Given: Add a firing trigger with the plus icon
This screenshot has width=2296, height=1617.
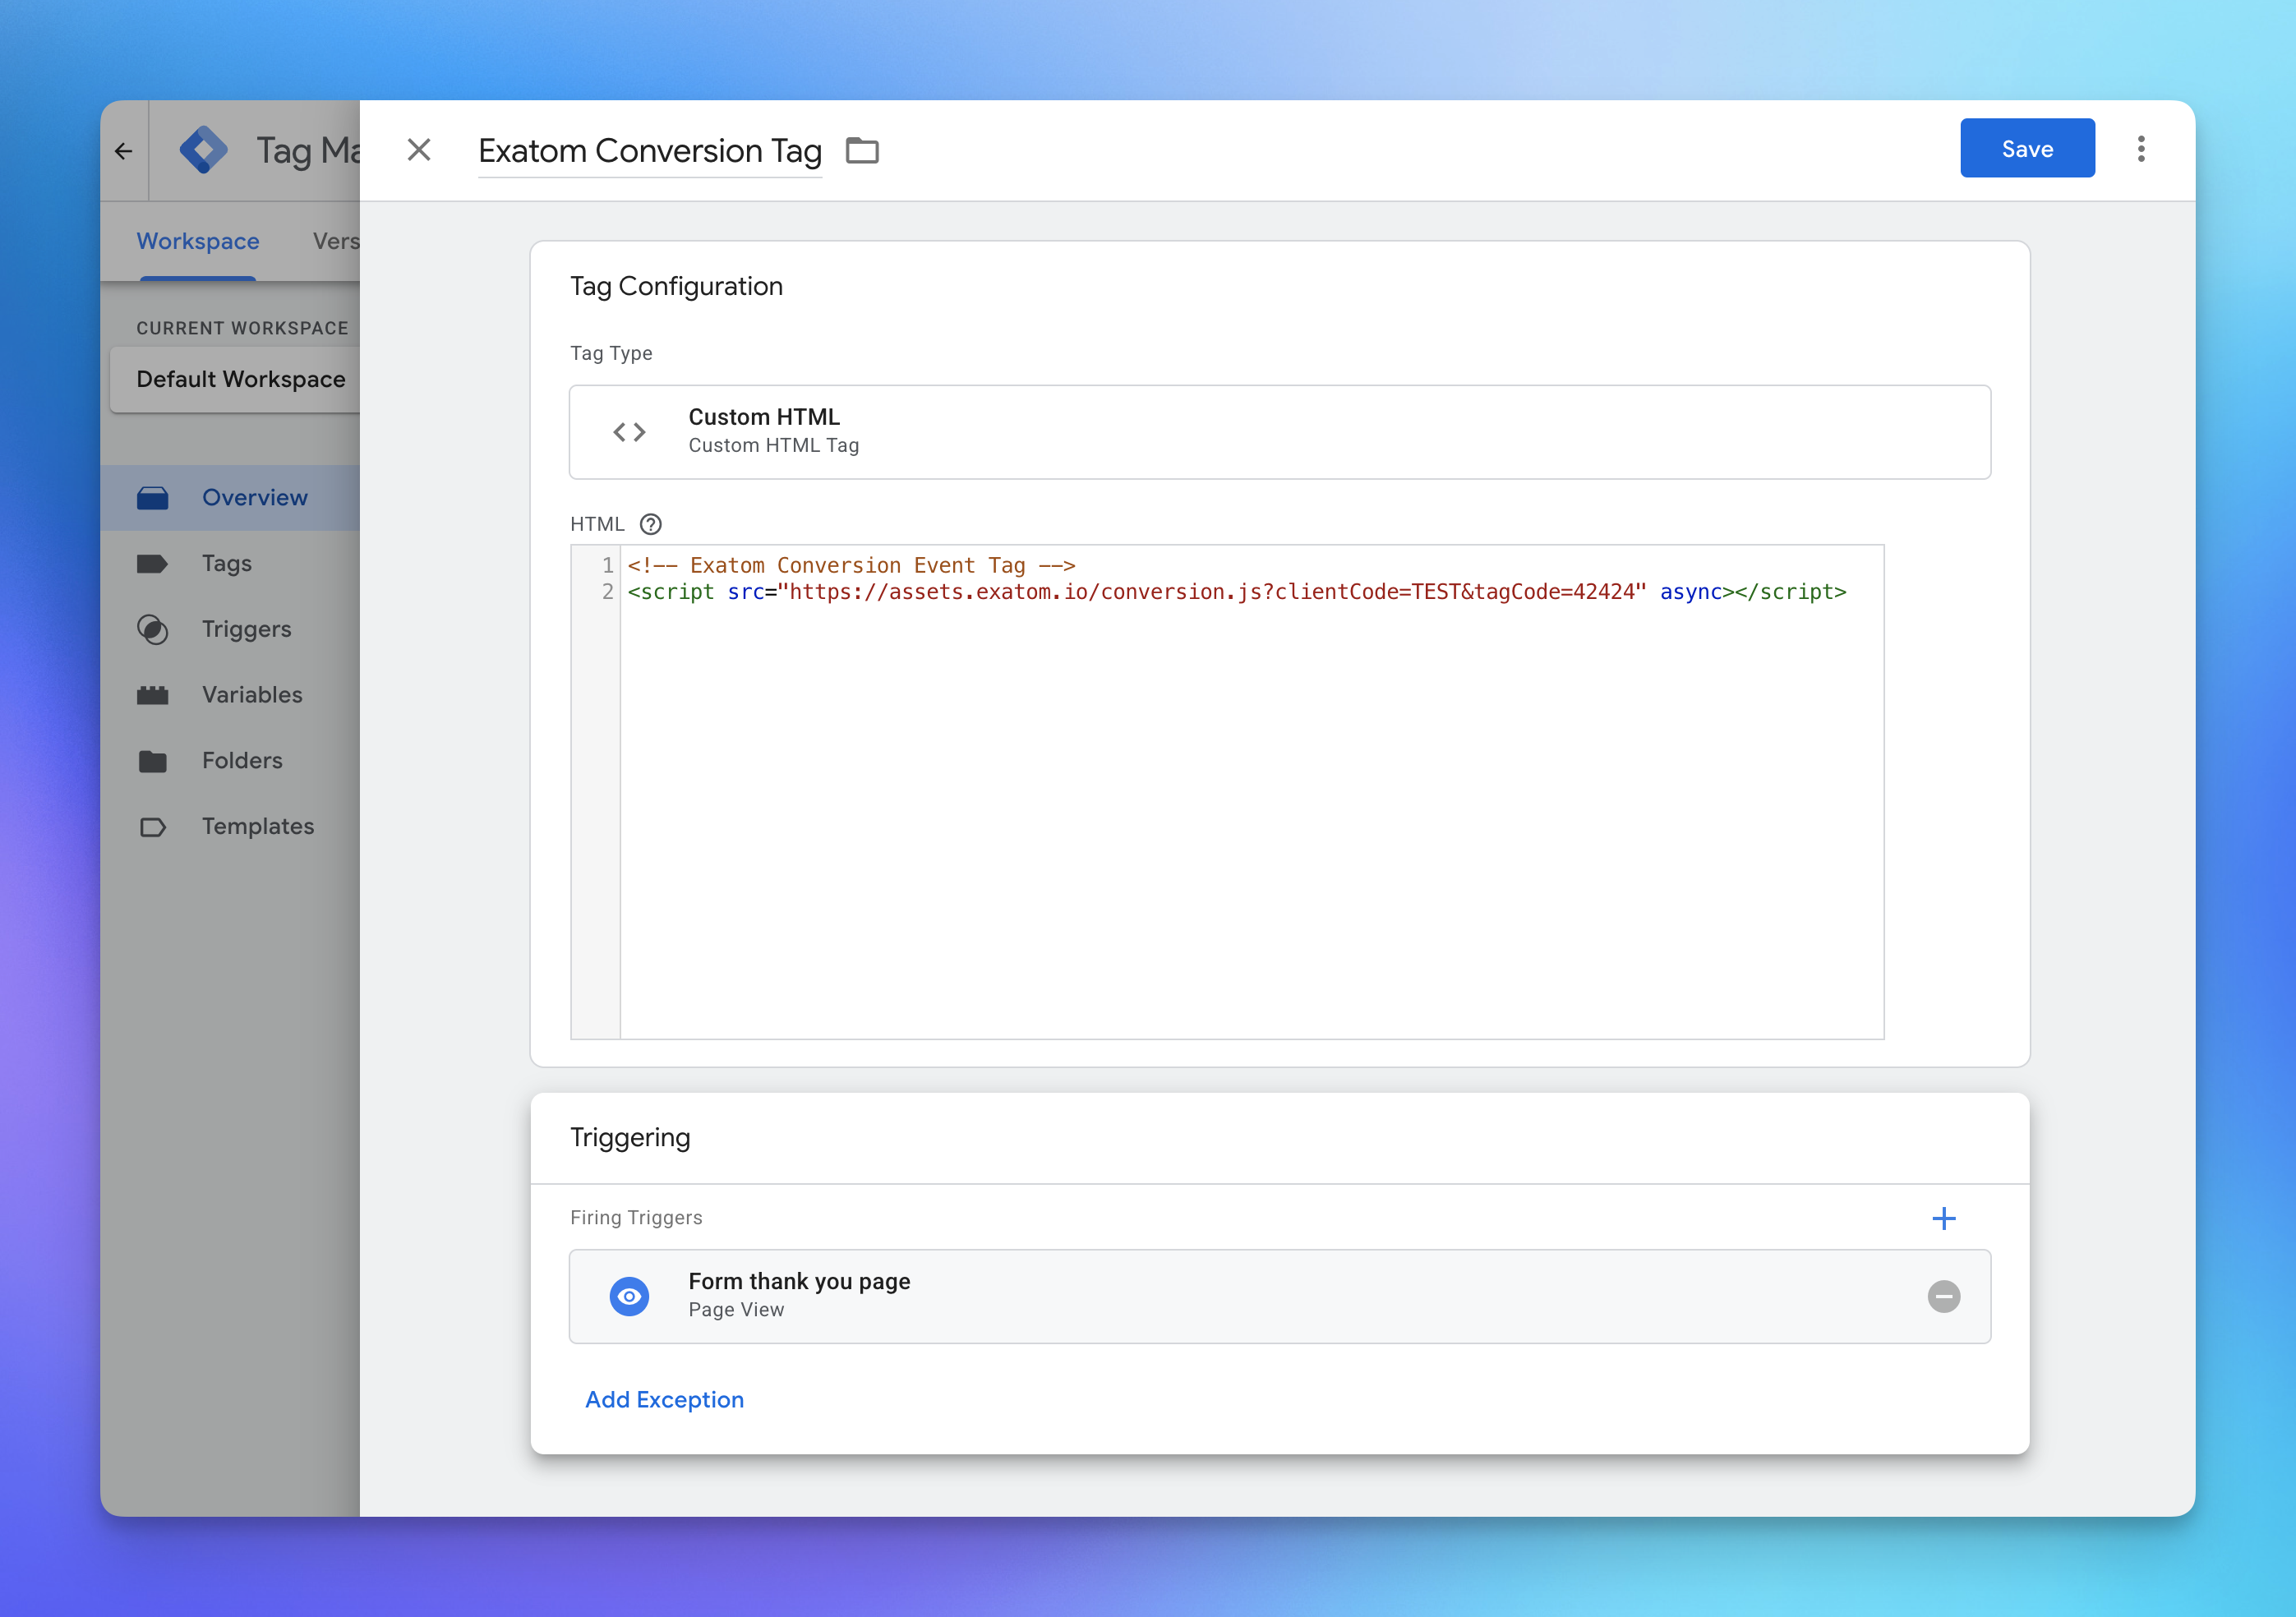Looking at the screenshot, I should click(x=1943, y=1218).
